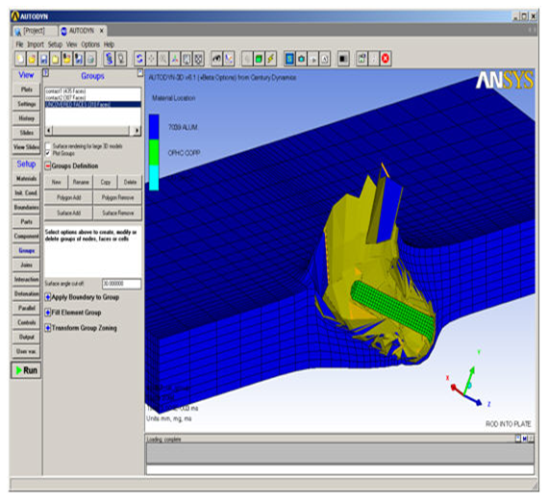Click the New model toolbar icon

pos(20,59)
